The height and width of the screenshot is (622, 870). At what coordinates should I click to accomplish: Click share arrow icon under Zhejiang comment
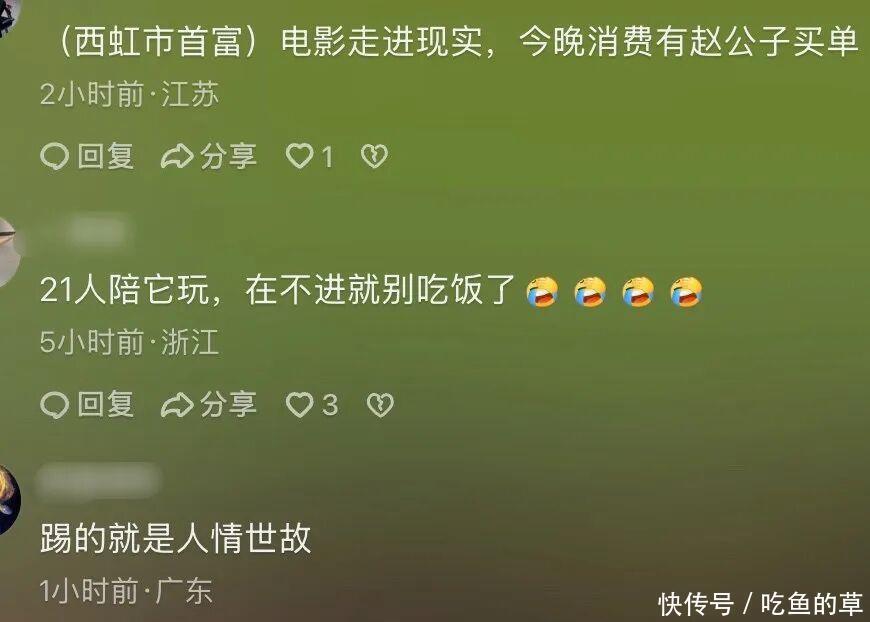point(177,404)
